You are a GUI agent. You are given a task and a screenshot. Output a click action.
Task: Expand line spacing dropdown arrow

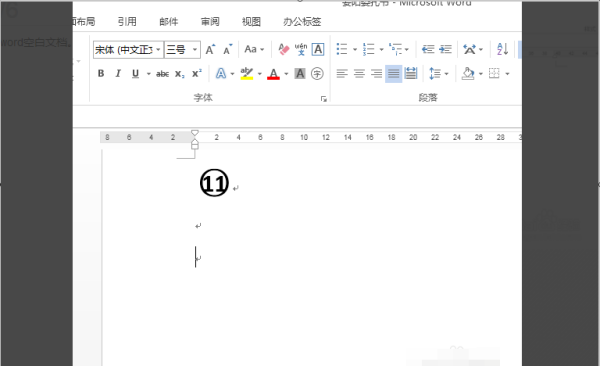(447, 74)
